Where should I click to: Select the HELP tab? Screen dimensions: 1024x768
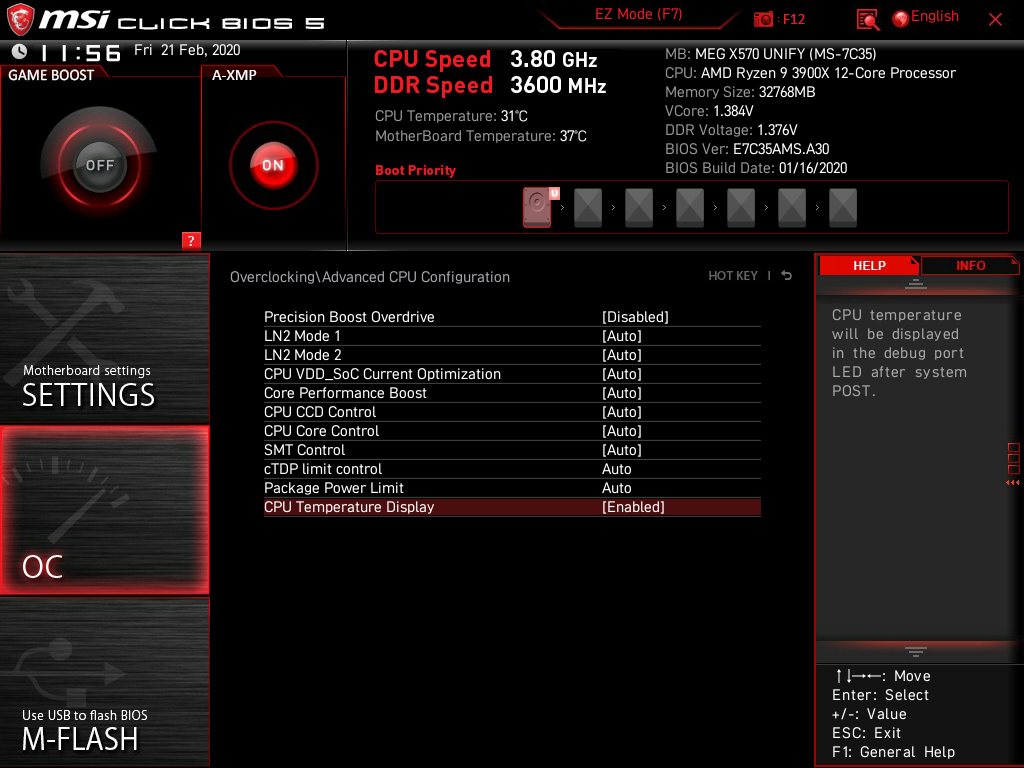tap(869, 265)
